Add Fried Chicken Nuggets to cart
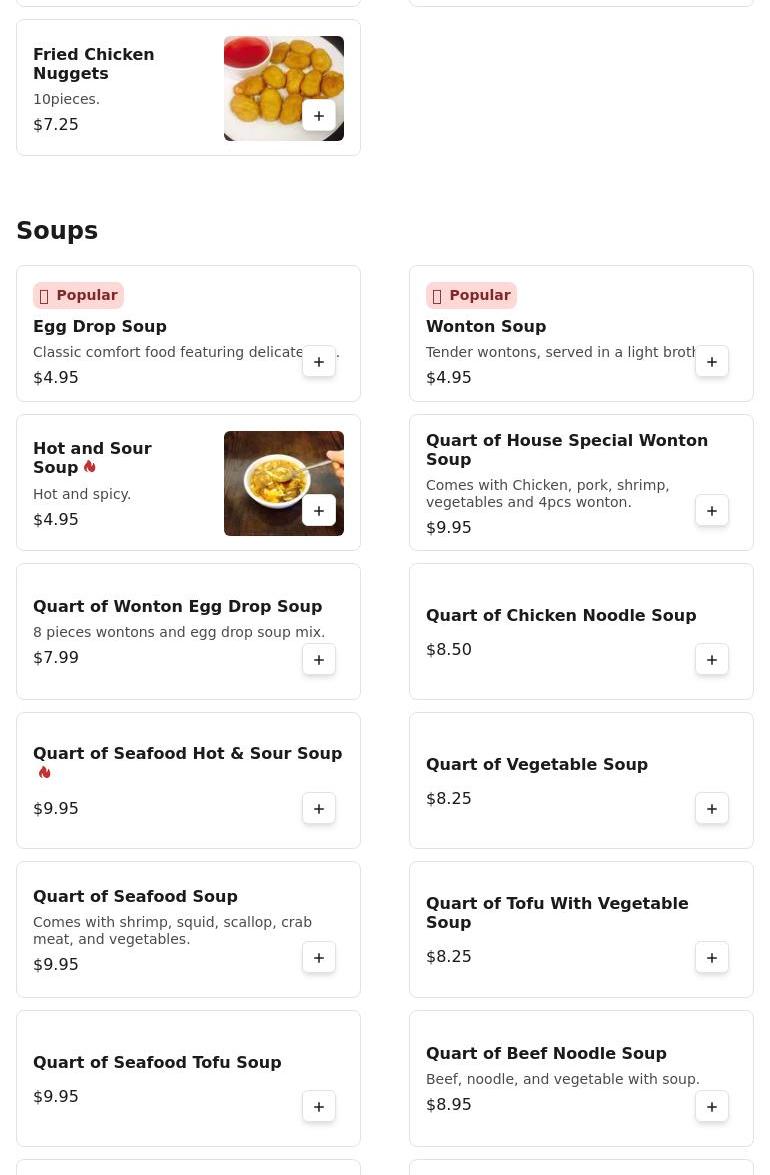This screenshot has width=770, height=1175. click(x=318, y=116)
